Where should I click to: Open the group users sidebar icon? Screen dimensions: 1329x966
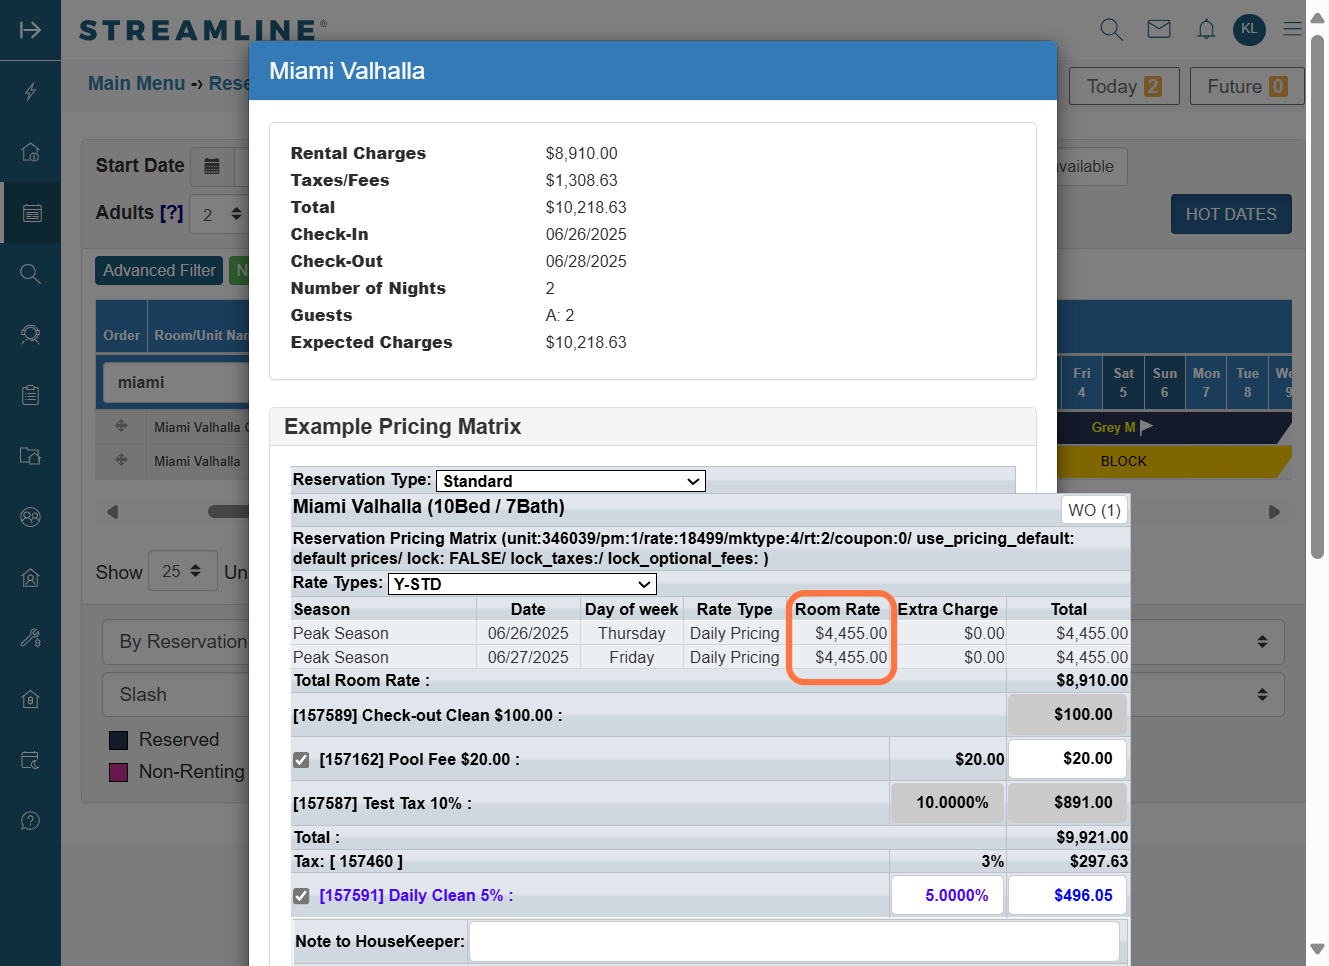(30, 517)
